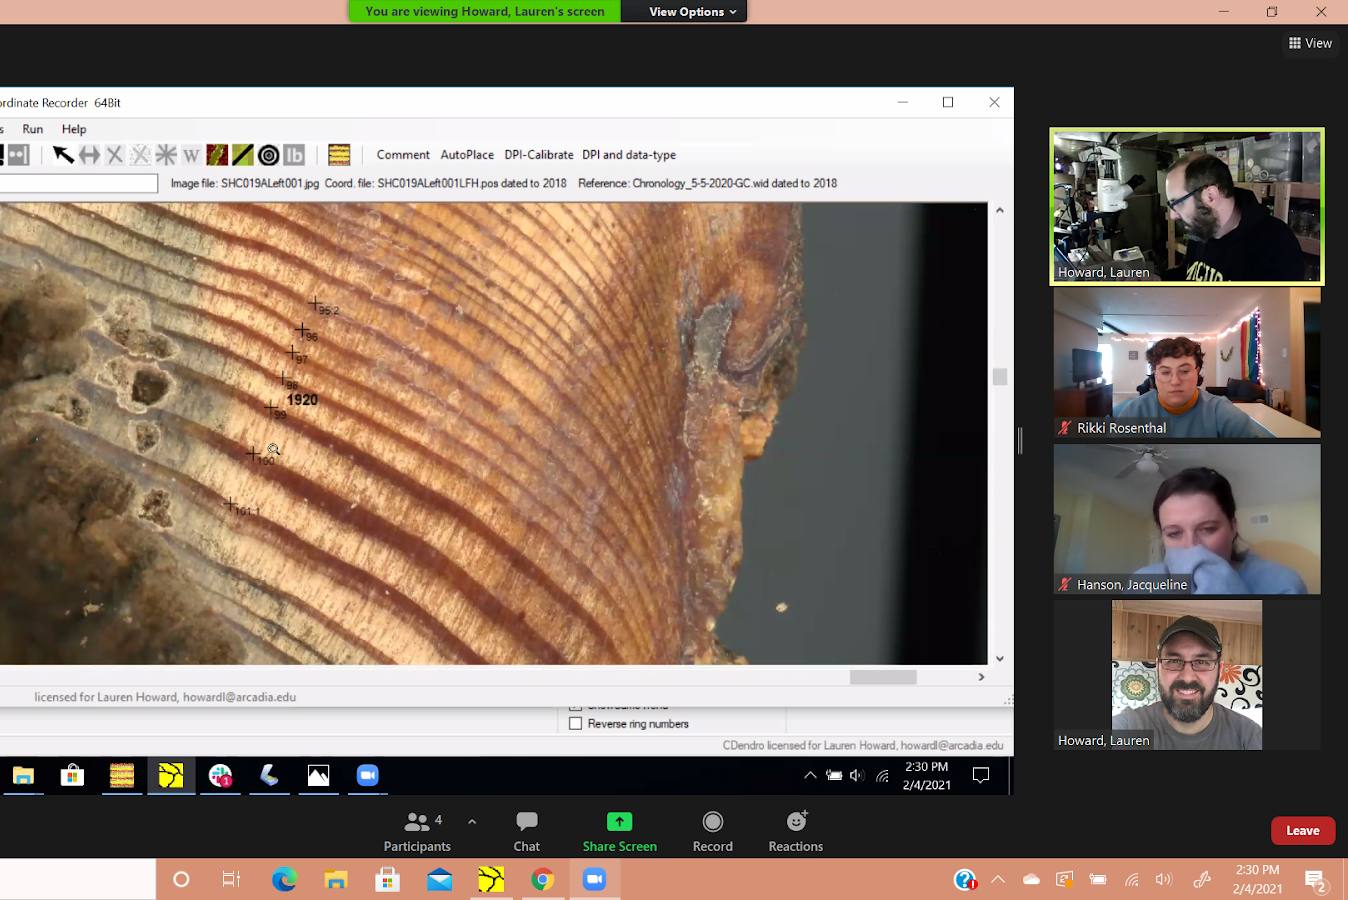The height and width of the screenshot is (900, 1348).
Task: Click the yellow CooRecorder icon in shared taskbar
Action: pyautogui.click(x=171, y=775)
